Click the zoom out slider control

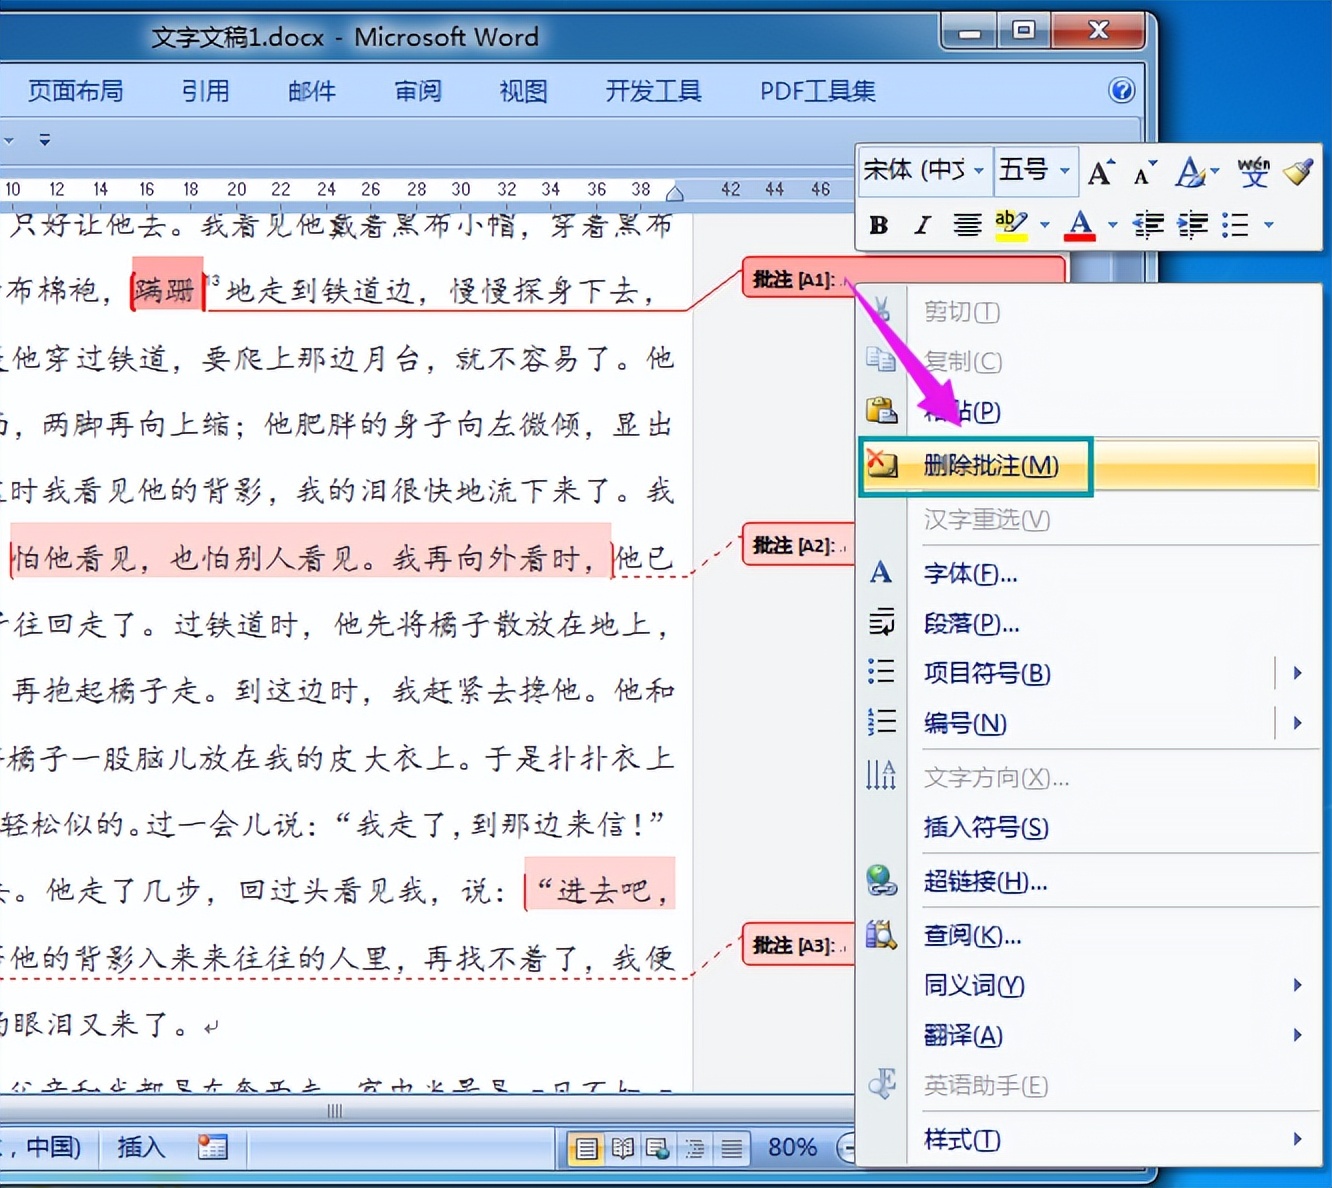pos(847,1147)
